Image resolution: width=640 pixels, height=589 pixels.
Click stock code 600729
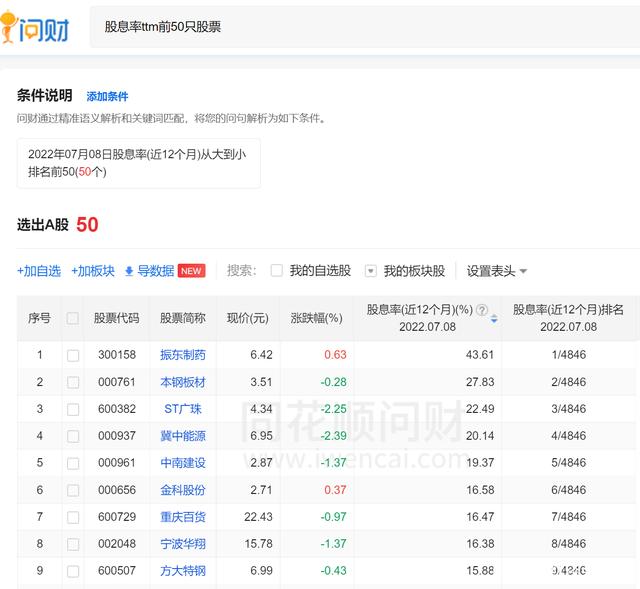pyautogui.click(x=117, y=517)
